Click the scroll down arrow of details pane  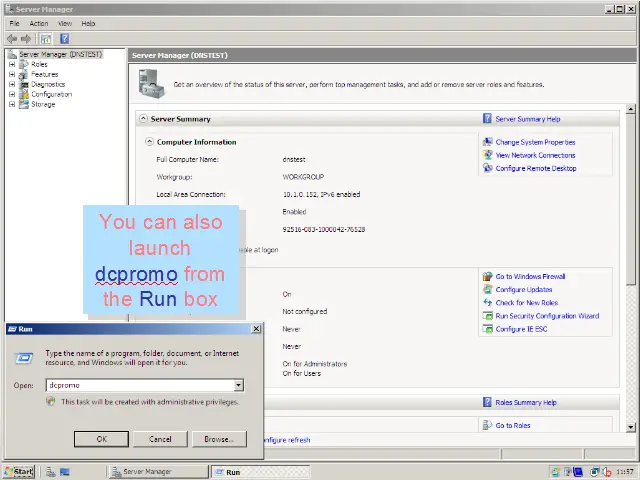point(631,427)
